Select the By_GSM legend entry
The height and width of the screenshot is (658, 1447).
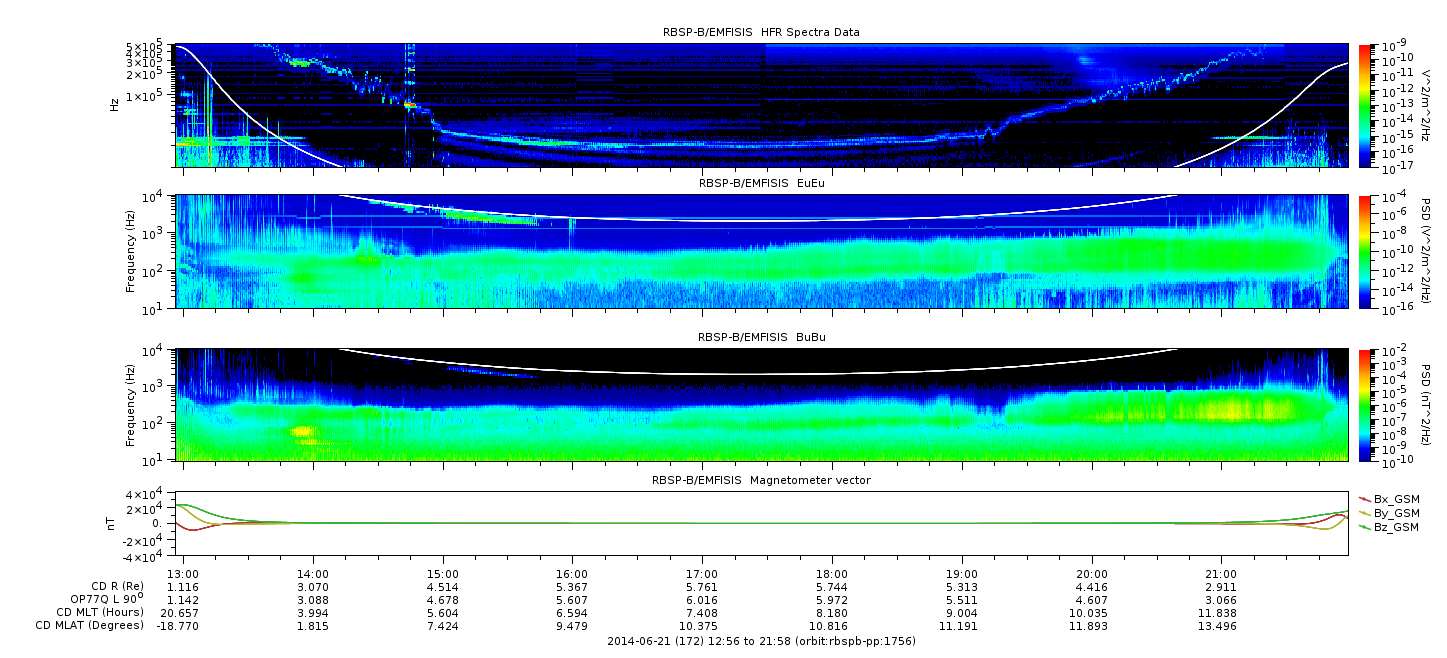tap(1389, 513)
